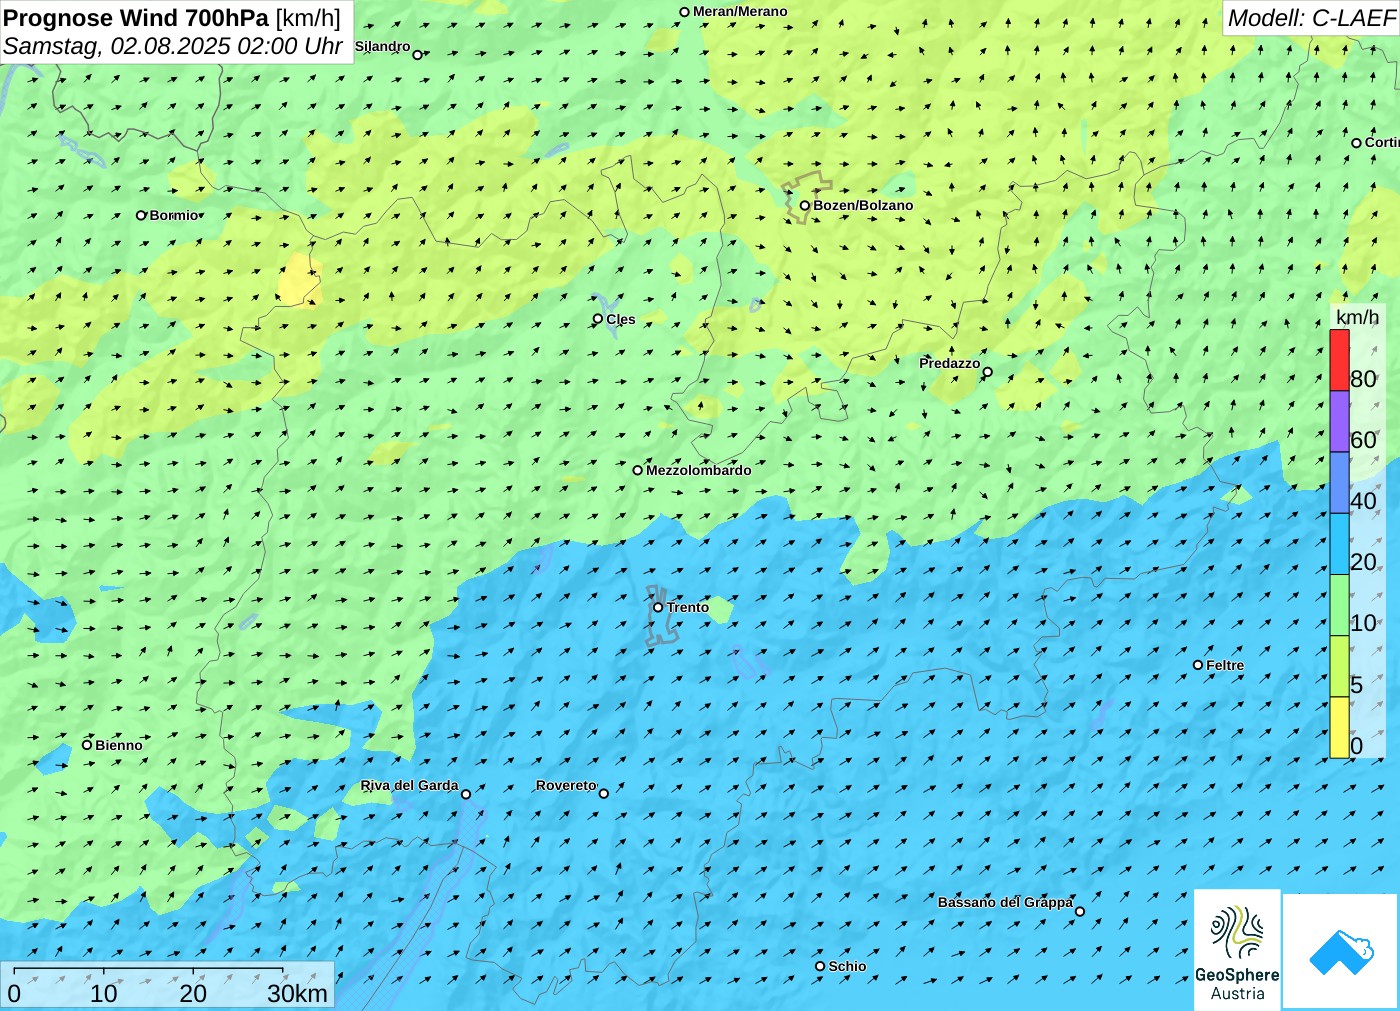Click the blue cloud house logo
Viewport: 1400px width, 1011px height.
tap(1341, 951)
